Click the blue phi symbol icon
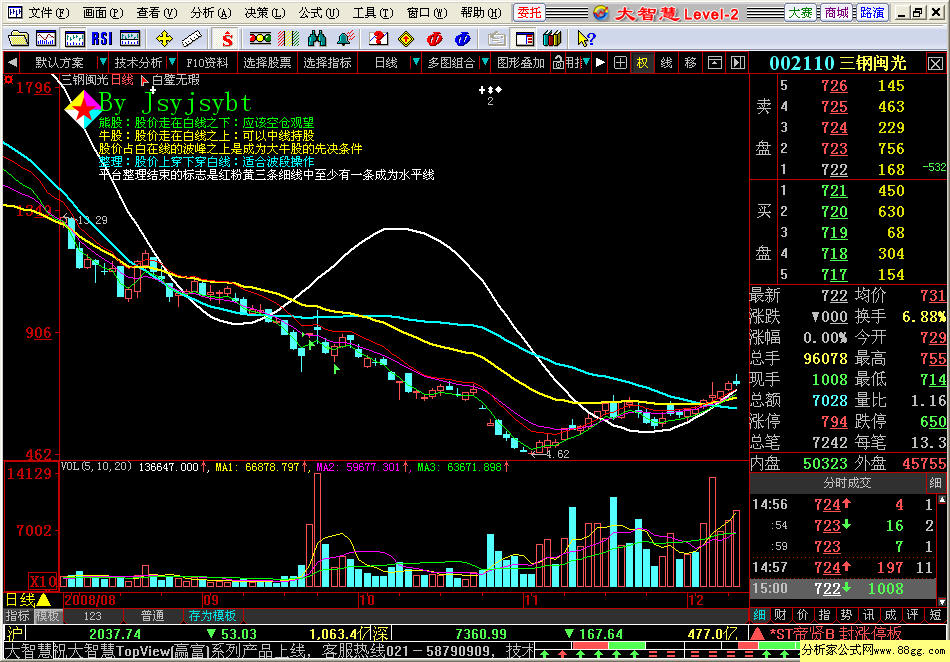This screenshot has height=662, width=950. pyautogui.click(x=462, y=39)
